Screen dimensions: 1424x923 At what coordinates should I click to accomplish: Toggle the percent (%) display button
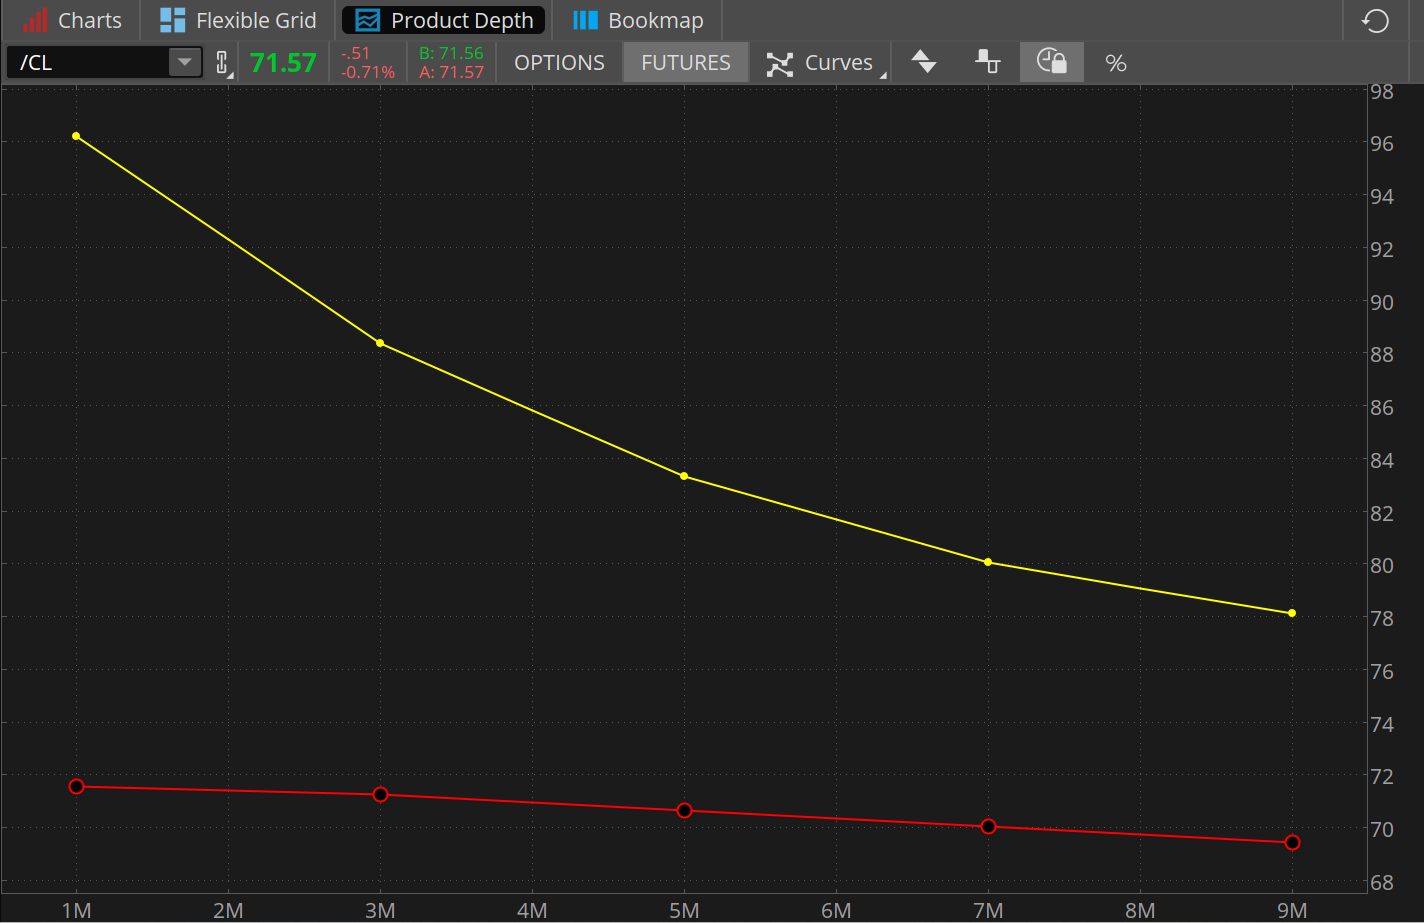point(1116,63)
